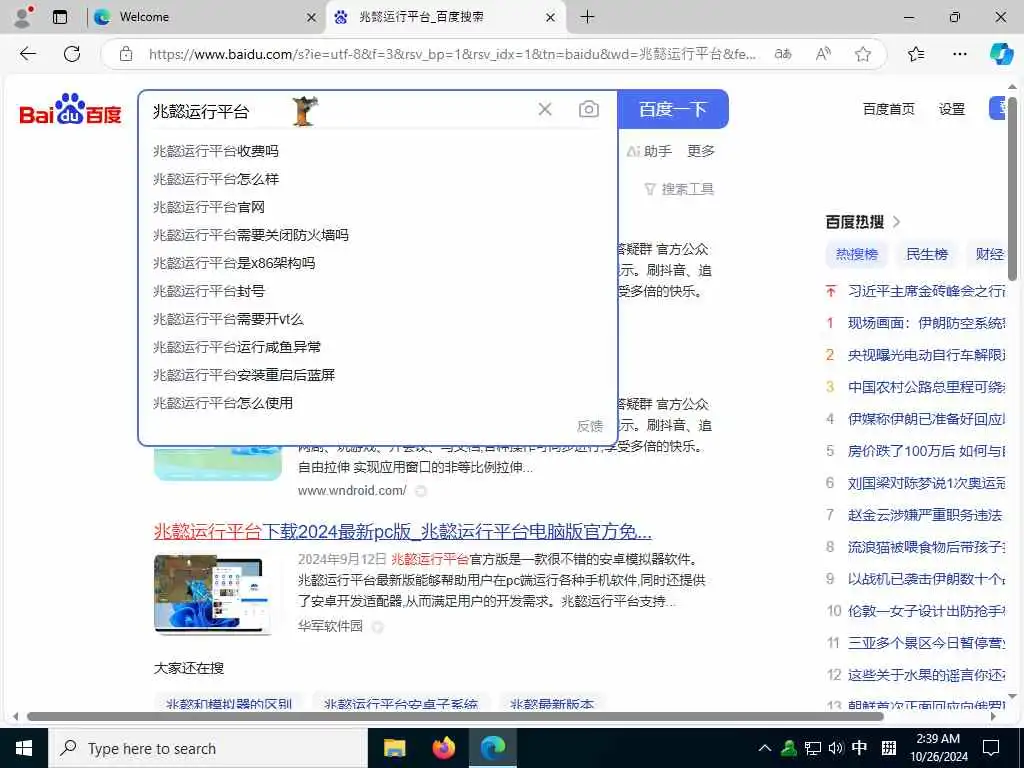Choose suggestion 兆懿运行平台怎么样
This screenshot has width=1024, height=768.
pyautogui.click(x=378, y=179)
